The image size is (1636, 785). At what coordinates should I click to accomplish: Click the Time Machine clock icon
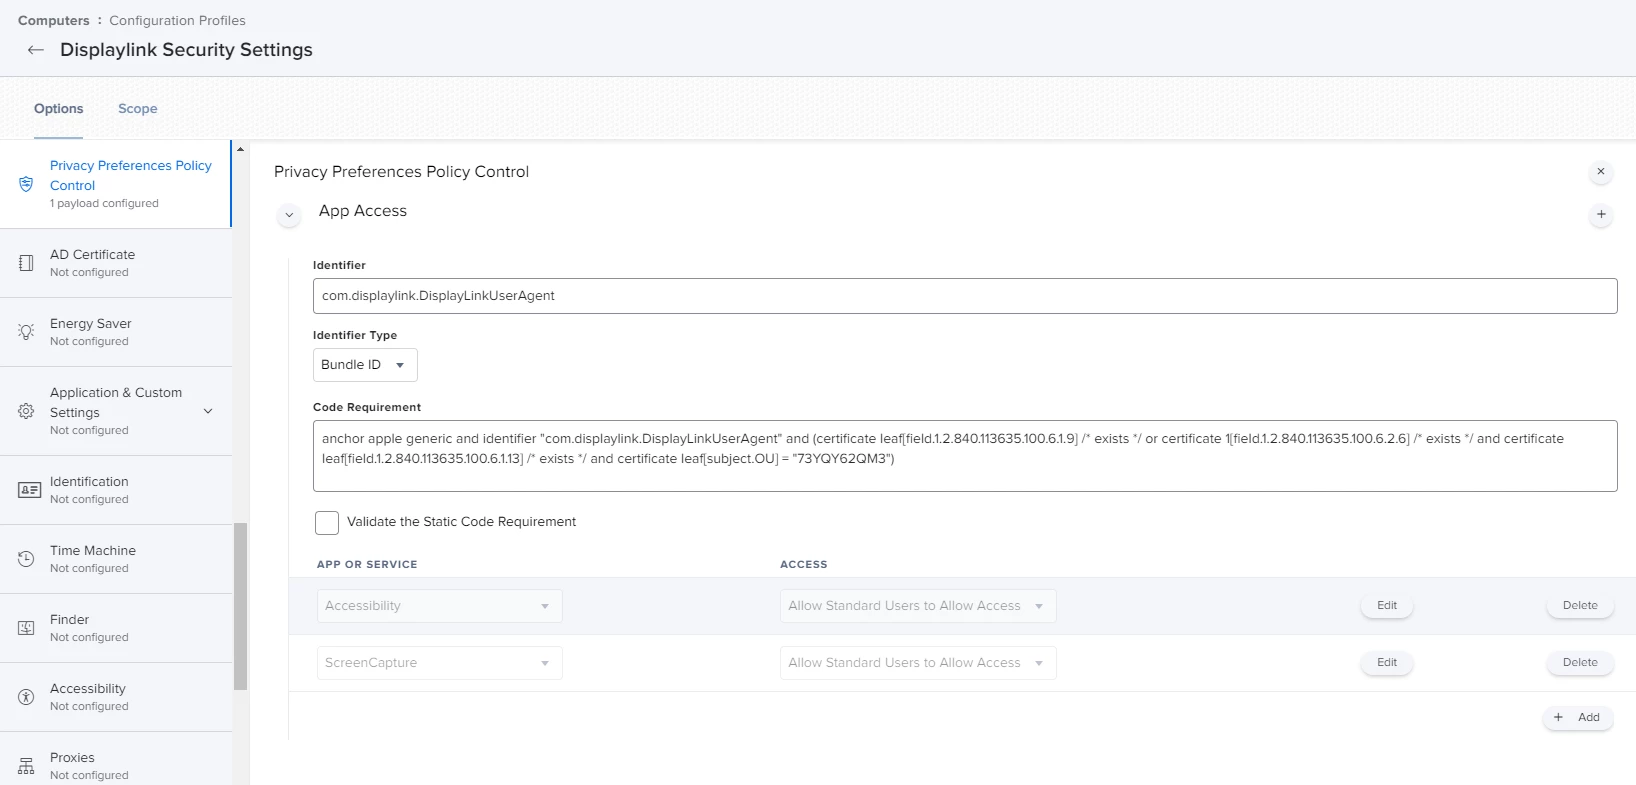point(26,559)
